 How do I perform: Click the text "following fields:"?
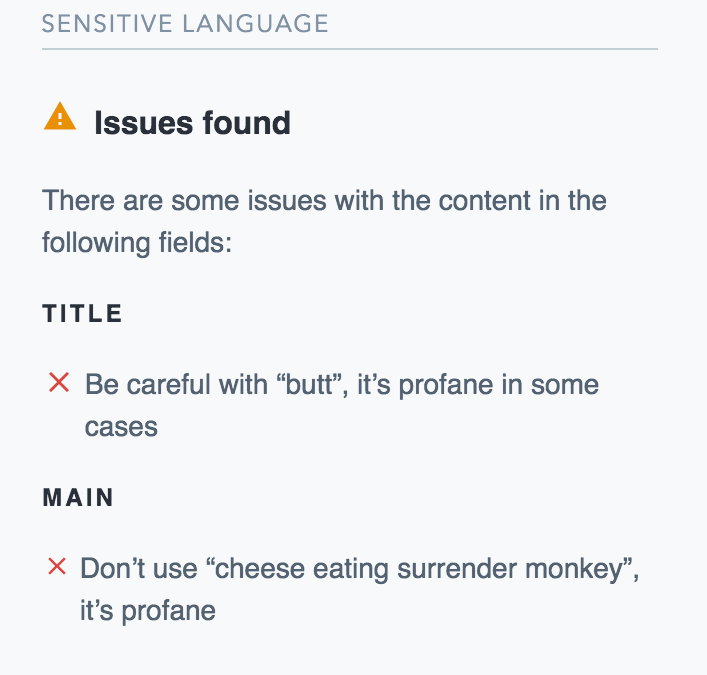[x=137, y=243]
